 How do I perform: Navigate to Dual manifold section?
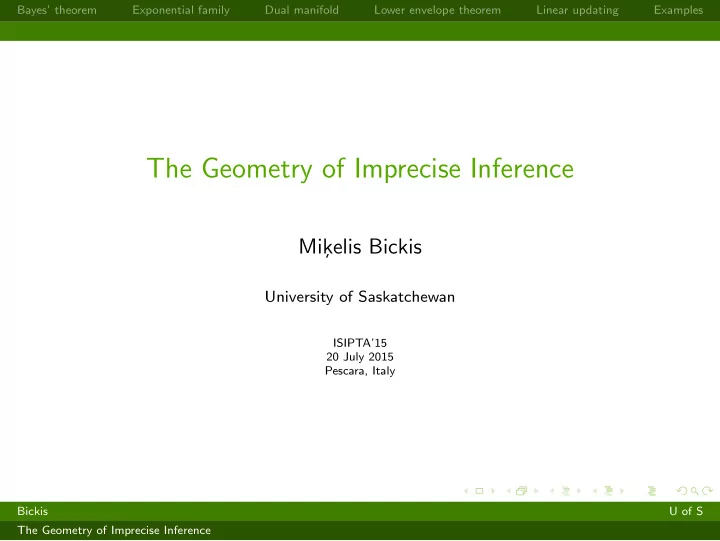click(x=302, y=10)
